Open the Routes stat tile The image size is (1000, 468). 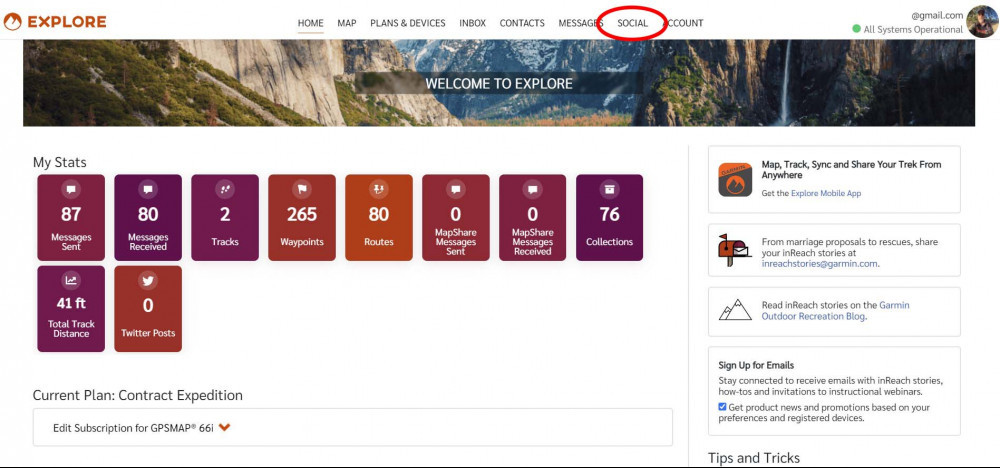click(379, 217)
